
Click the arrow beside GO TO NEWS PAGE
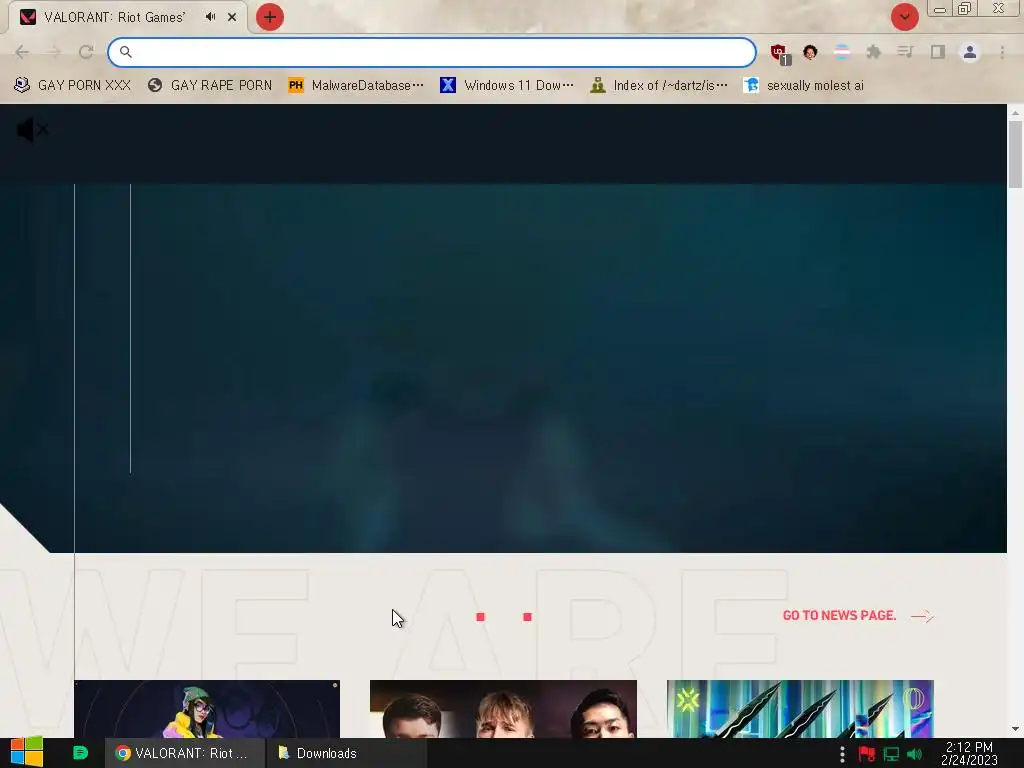[922, 616]
